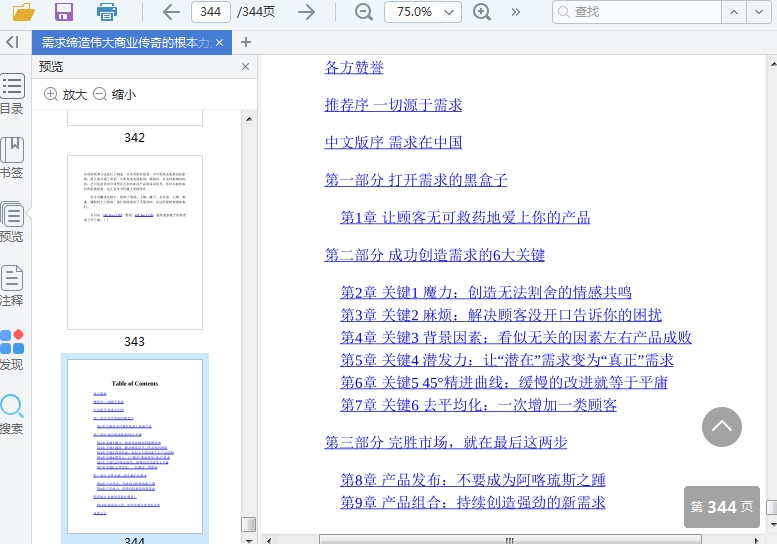Select the 需求缔造伟大商业传奇 document tab
The width and height of the screenshot is (777, 544).
126,43
